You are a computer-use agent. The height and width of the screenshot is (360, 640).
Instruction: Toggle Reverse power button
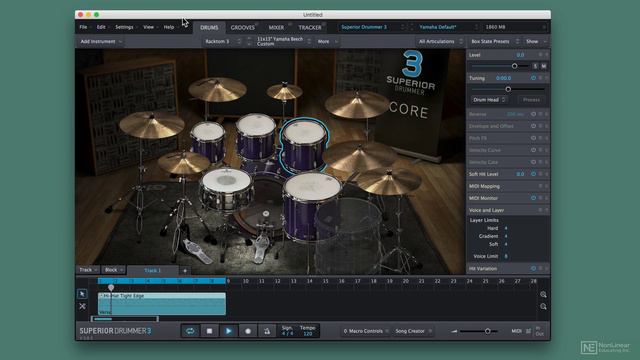[x=533, y=114]
